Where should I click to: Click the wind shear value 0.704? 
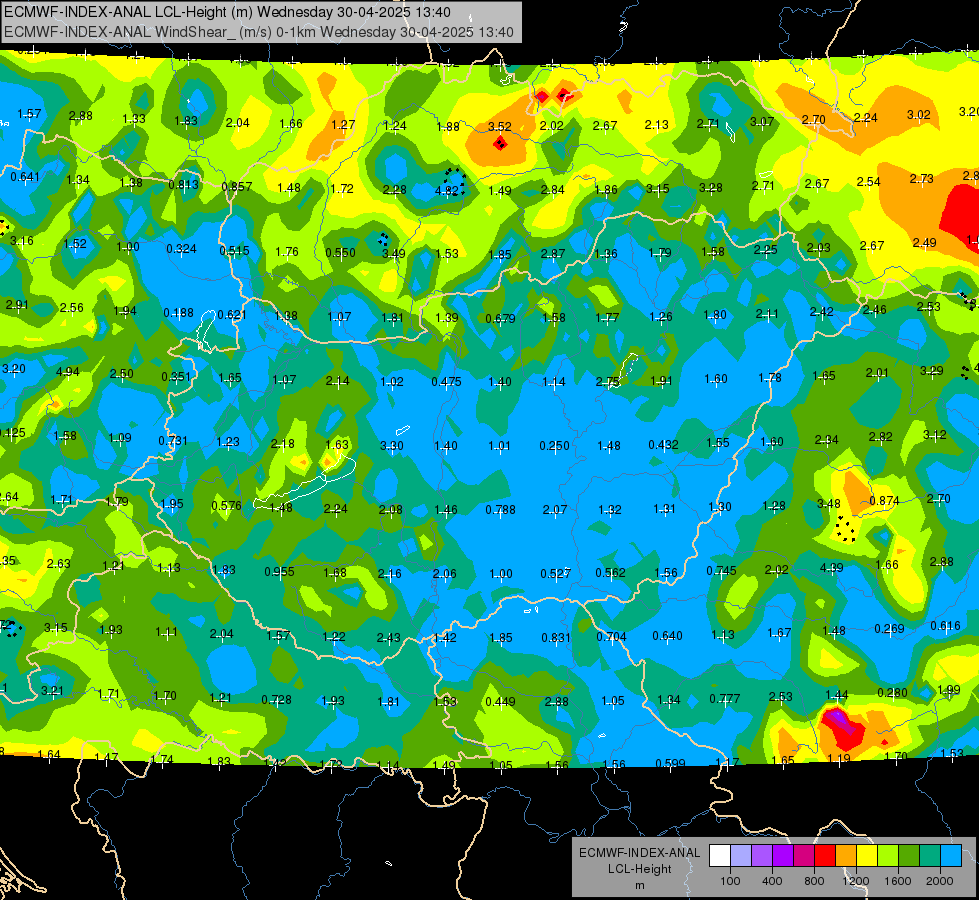pyautogui.click(x=611, y=637)
